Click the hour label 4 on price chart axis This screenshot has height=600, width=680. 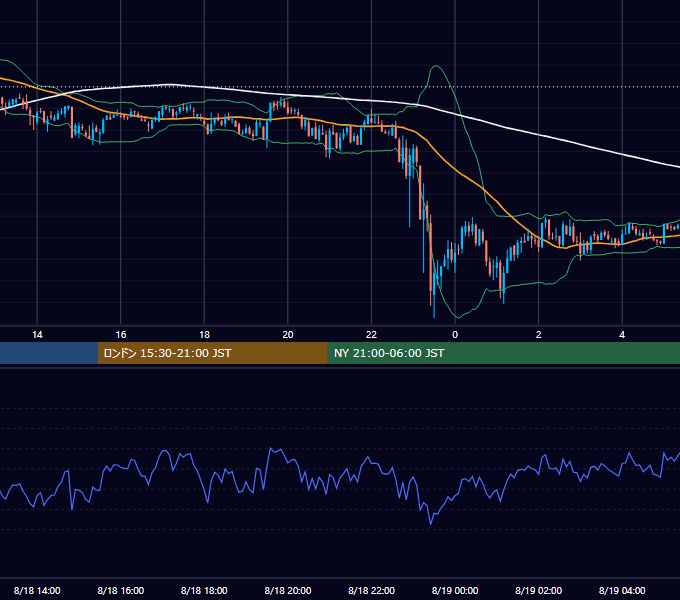pos(622,335)
